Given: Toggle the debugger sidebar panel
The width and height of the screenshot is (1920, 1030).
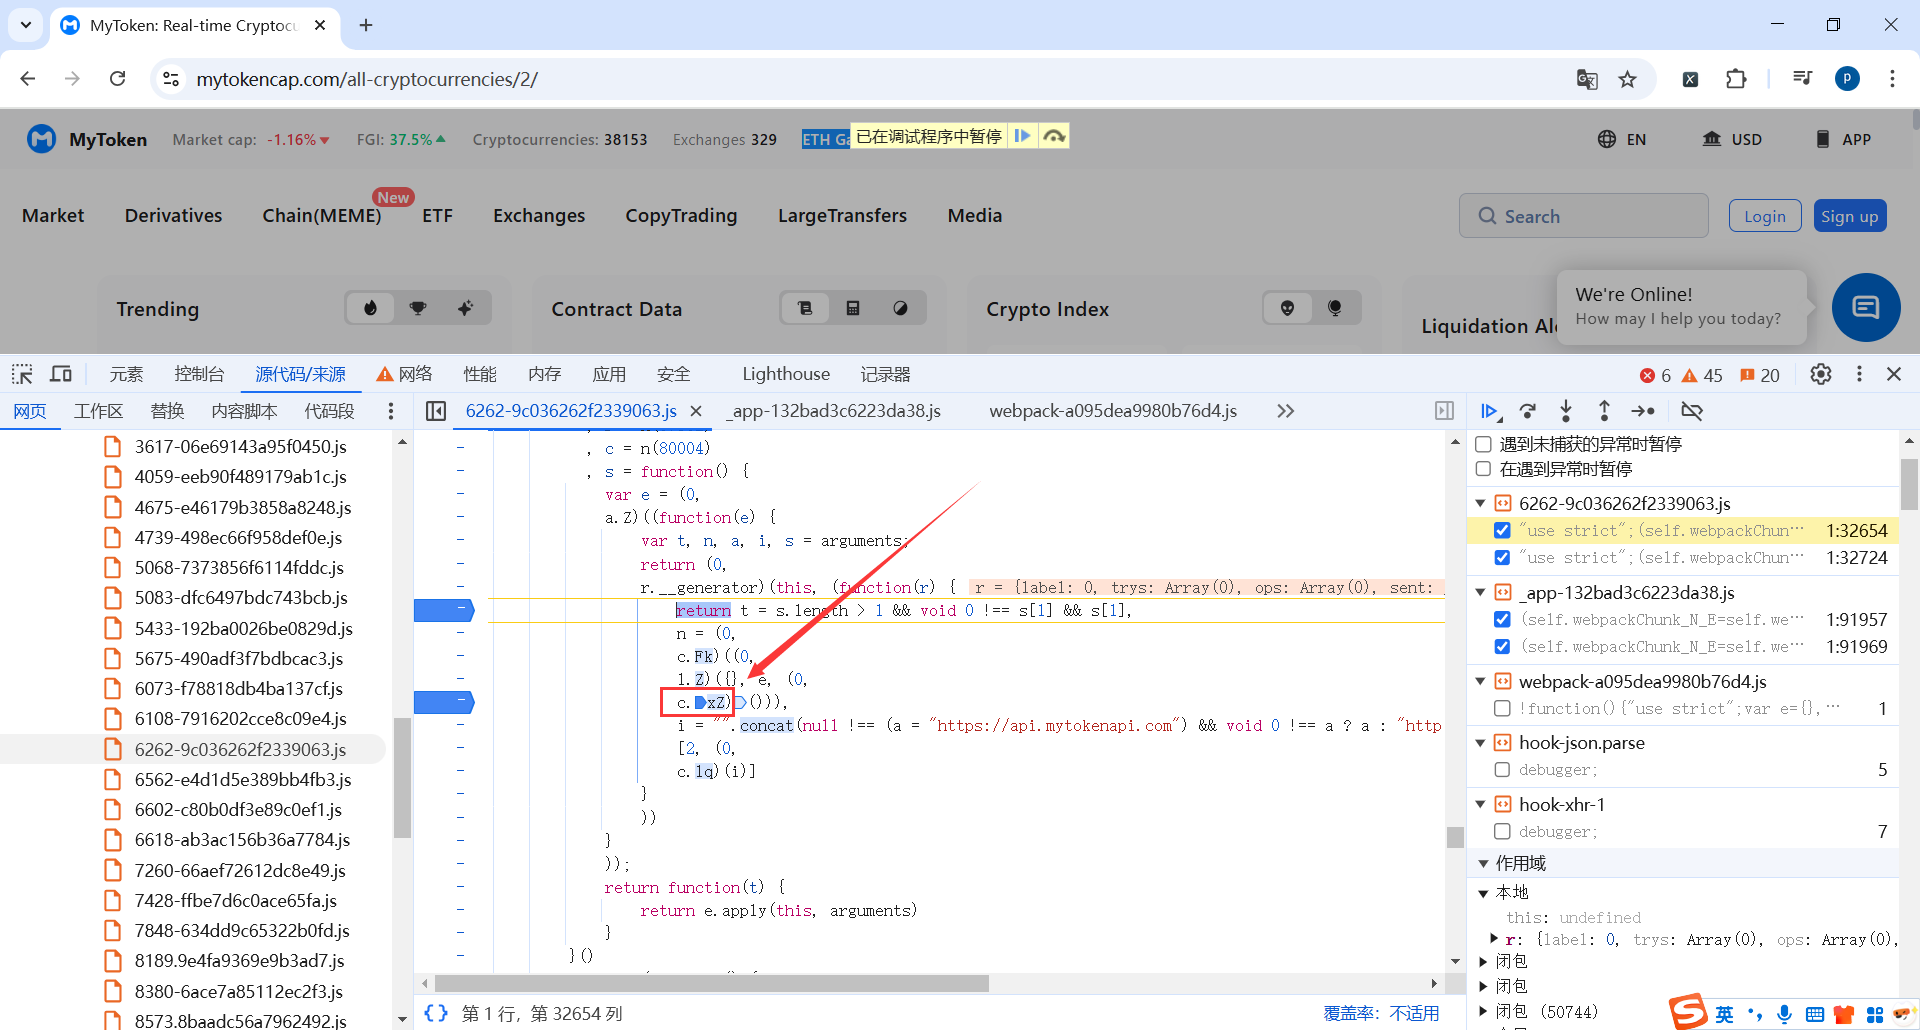Looking at the screenshot, I should click(1444, 411).
